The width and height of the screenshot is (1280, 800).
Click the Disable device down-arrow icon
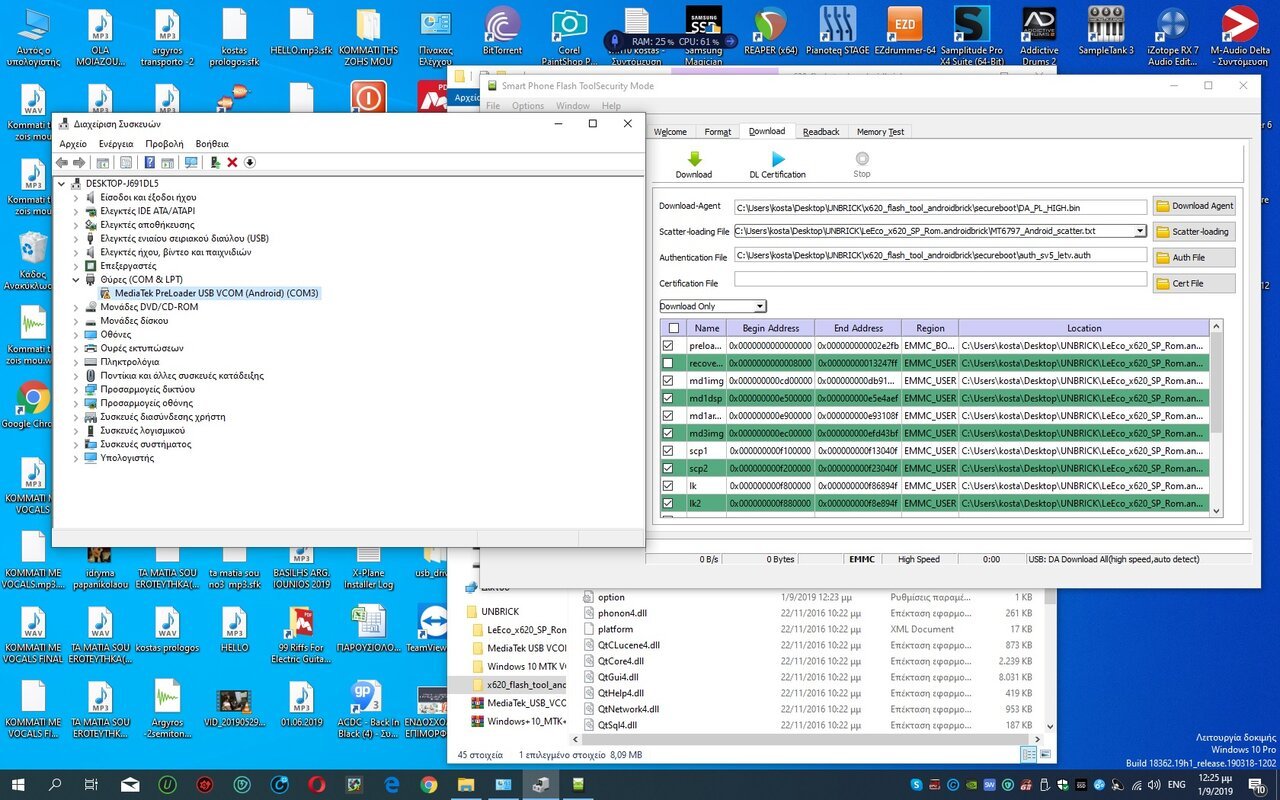point(250,162)
